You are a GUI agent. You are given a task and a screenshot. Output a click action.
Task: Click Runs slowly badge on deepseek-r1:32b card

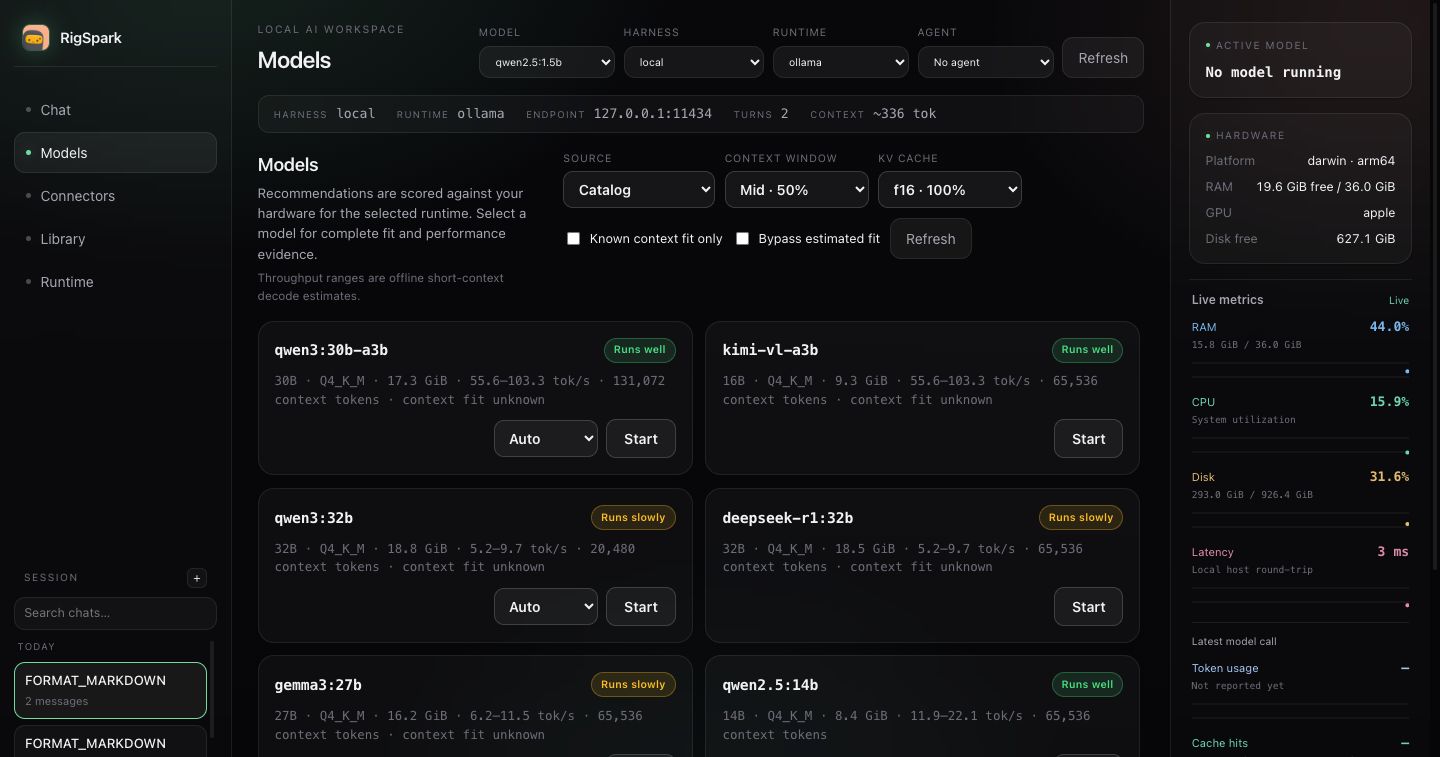(1081, 518)
